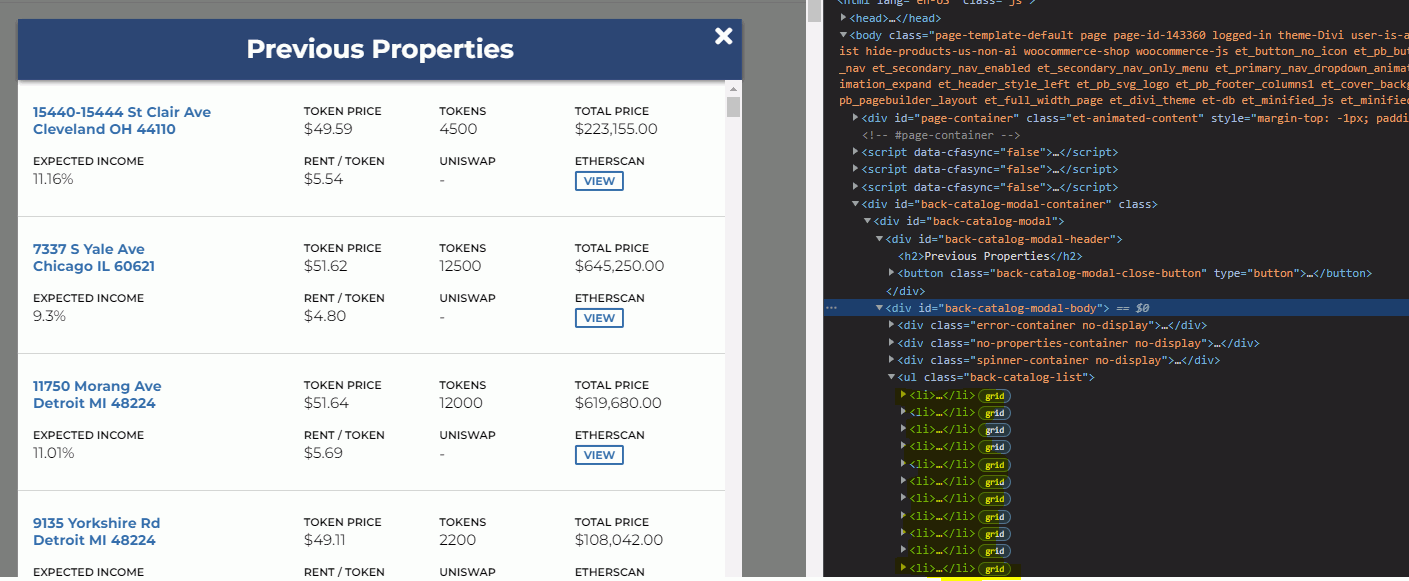The width and height of the screenshot is (1409, 581).
Task: Click the ellipsis beside the selected DOM node
Action: 831,308
